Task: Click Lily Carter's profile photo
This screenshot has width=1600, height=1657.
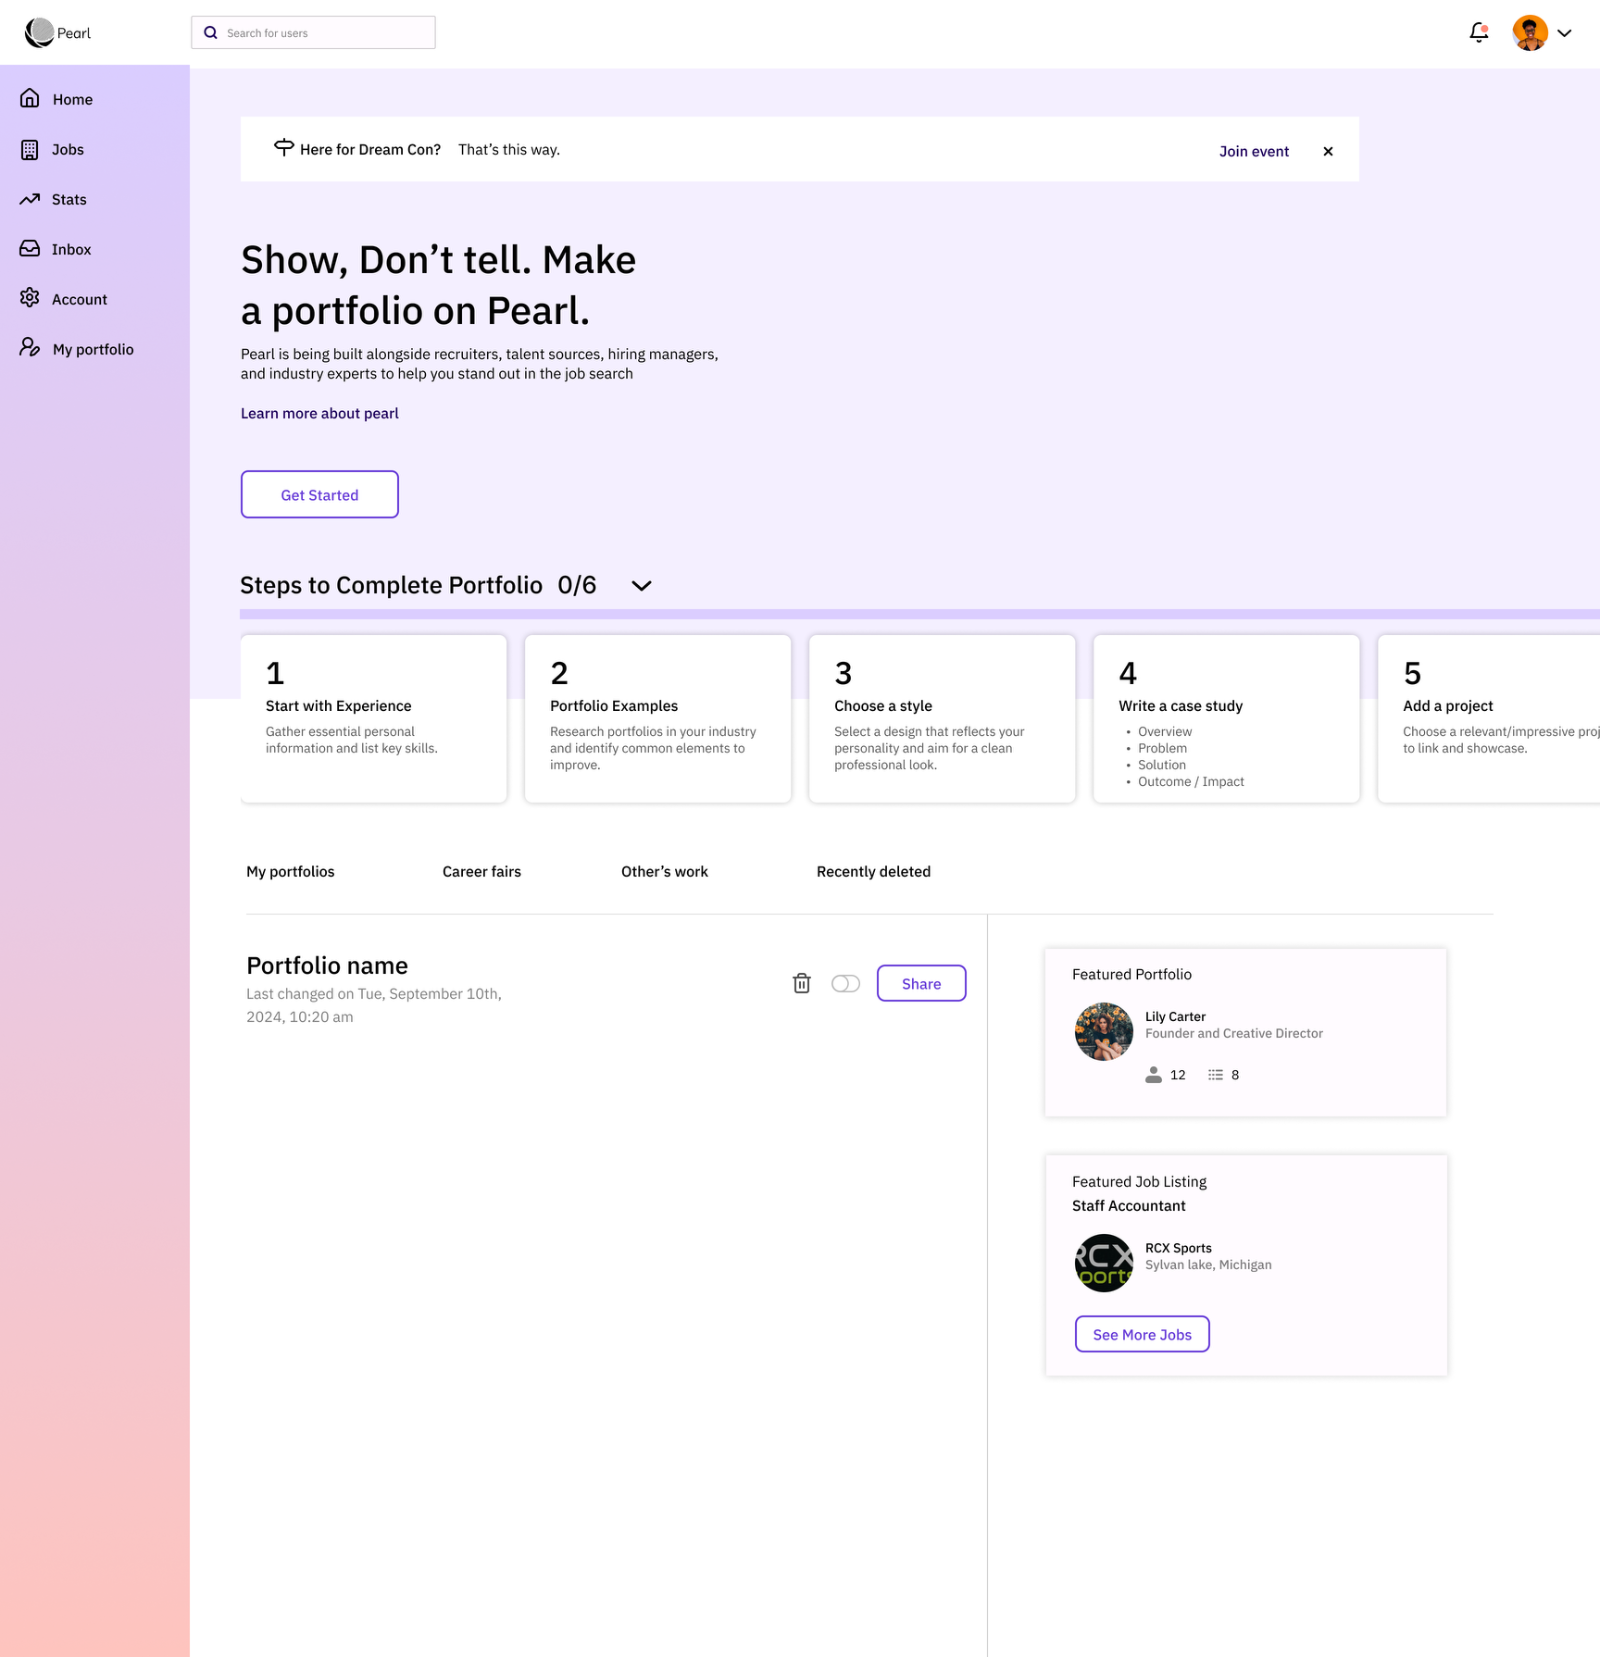Action: 1104,1032
